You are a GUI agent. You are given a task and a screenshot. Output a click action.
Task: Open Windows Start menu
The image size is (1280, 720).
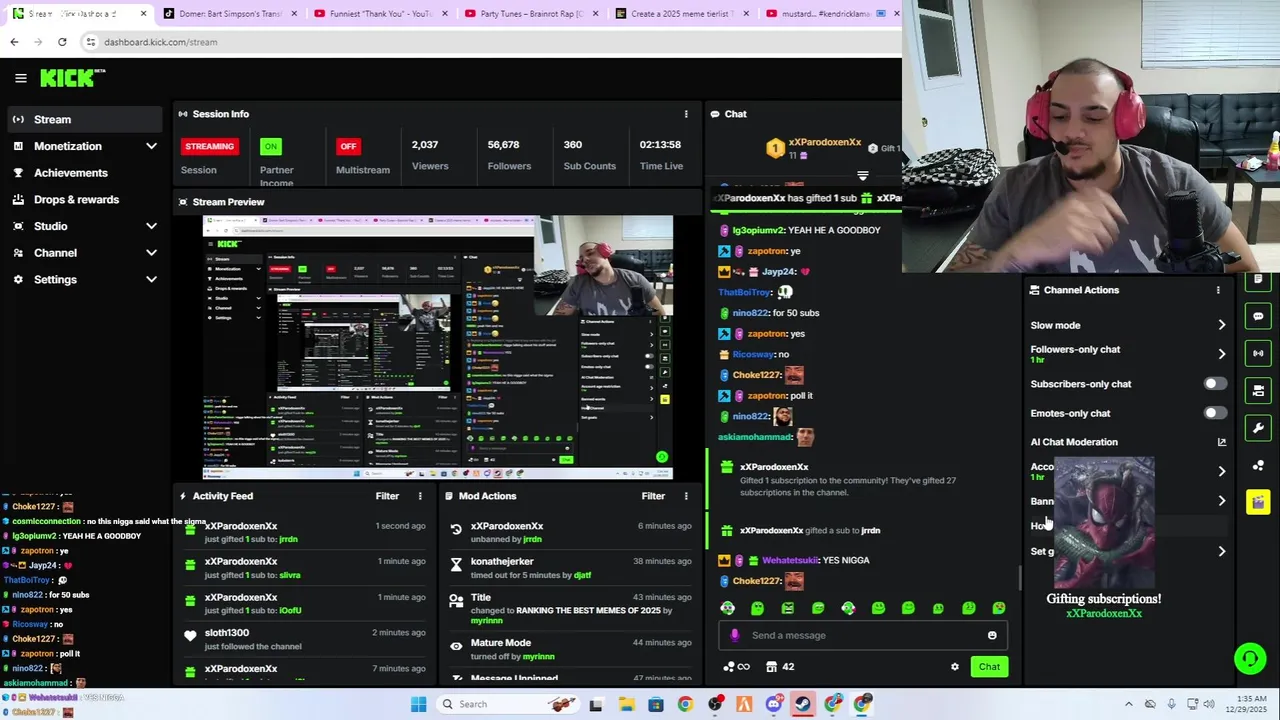click(418, 704)
